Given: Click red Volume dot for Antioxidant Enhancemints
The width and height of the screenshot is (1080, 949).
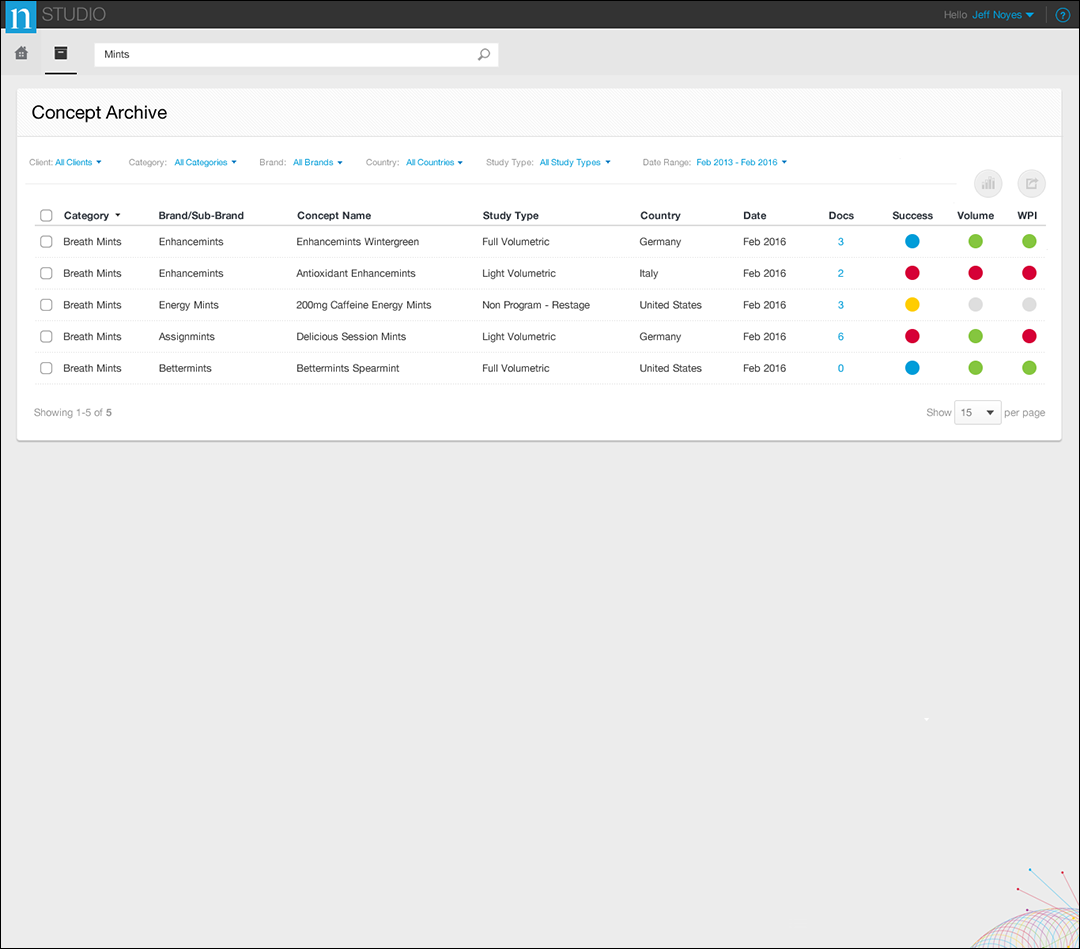Looking at the screenshot, I should tap(975, 273).
